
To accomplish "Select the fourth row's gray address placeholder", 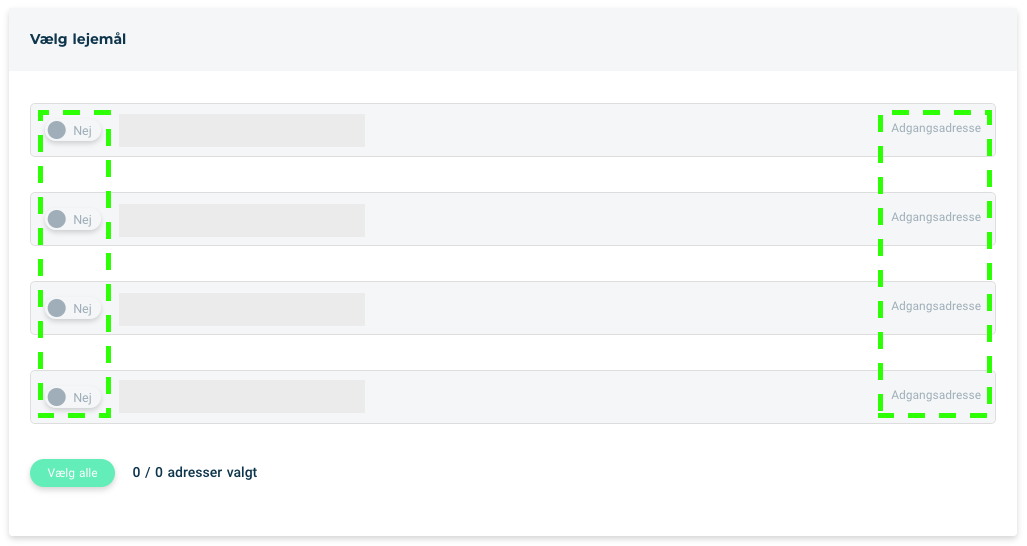I will pos(242,397).
